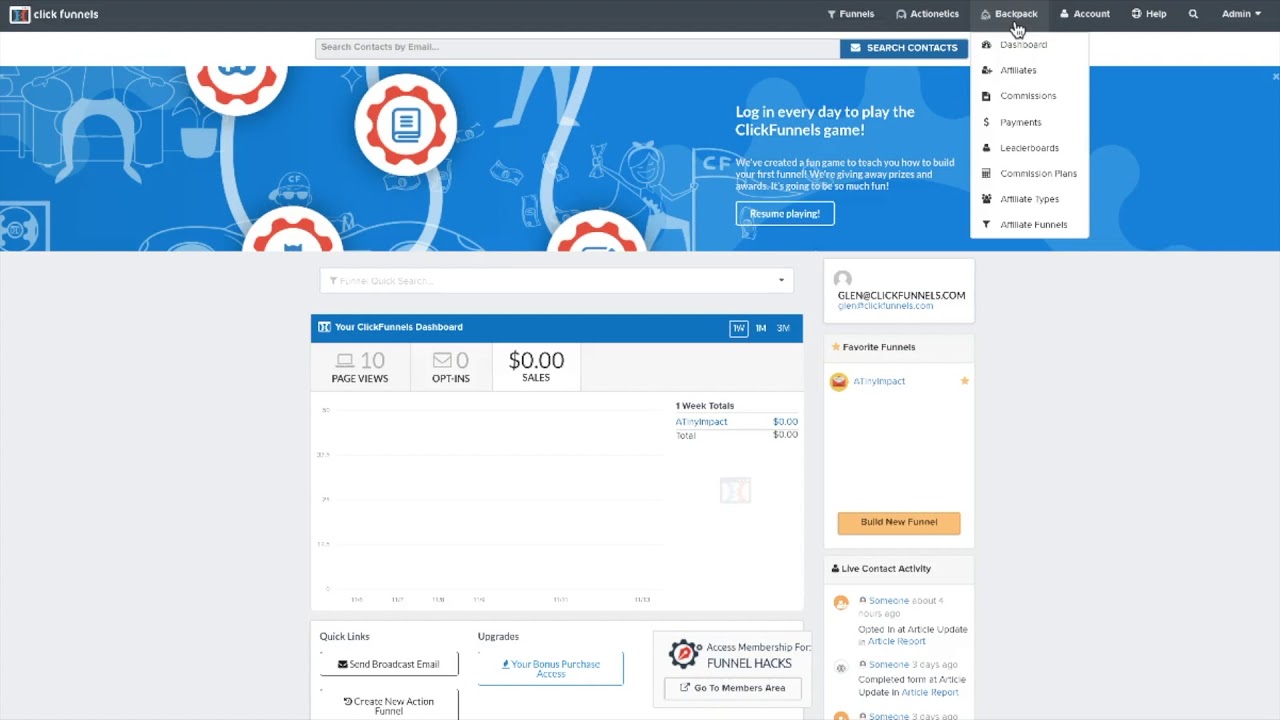Select Commissions in Backpack dropdown
The width and height of the screenshot is (1280, 720).
point(1028,96)
